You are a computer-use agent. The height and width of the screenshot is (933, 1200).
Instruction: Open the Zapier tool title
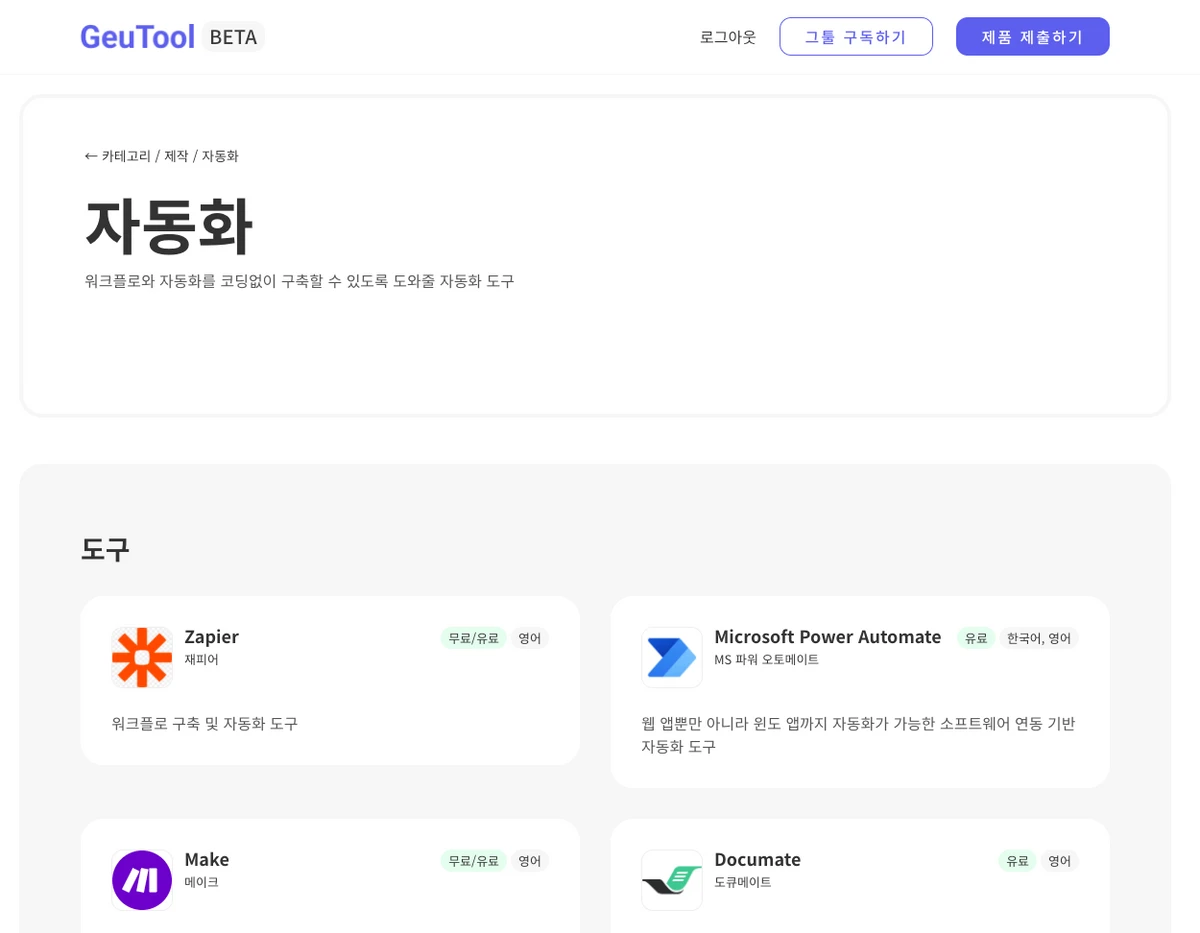(211, 636)
